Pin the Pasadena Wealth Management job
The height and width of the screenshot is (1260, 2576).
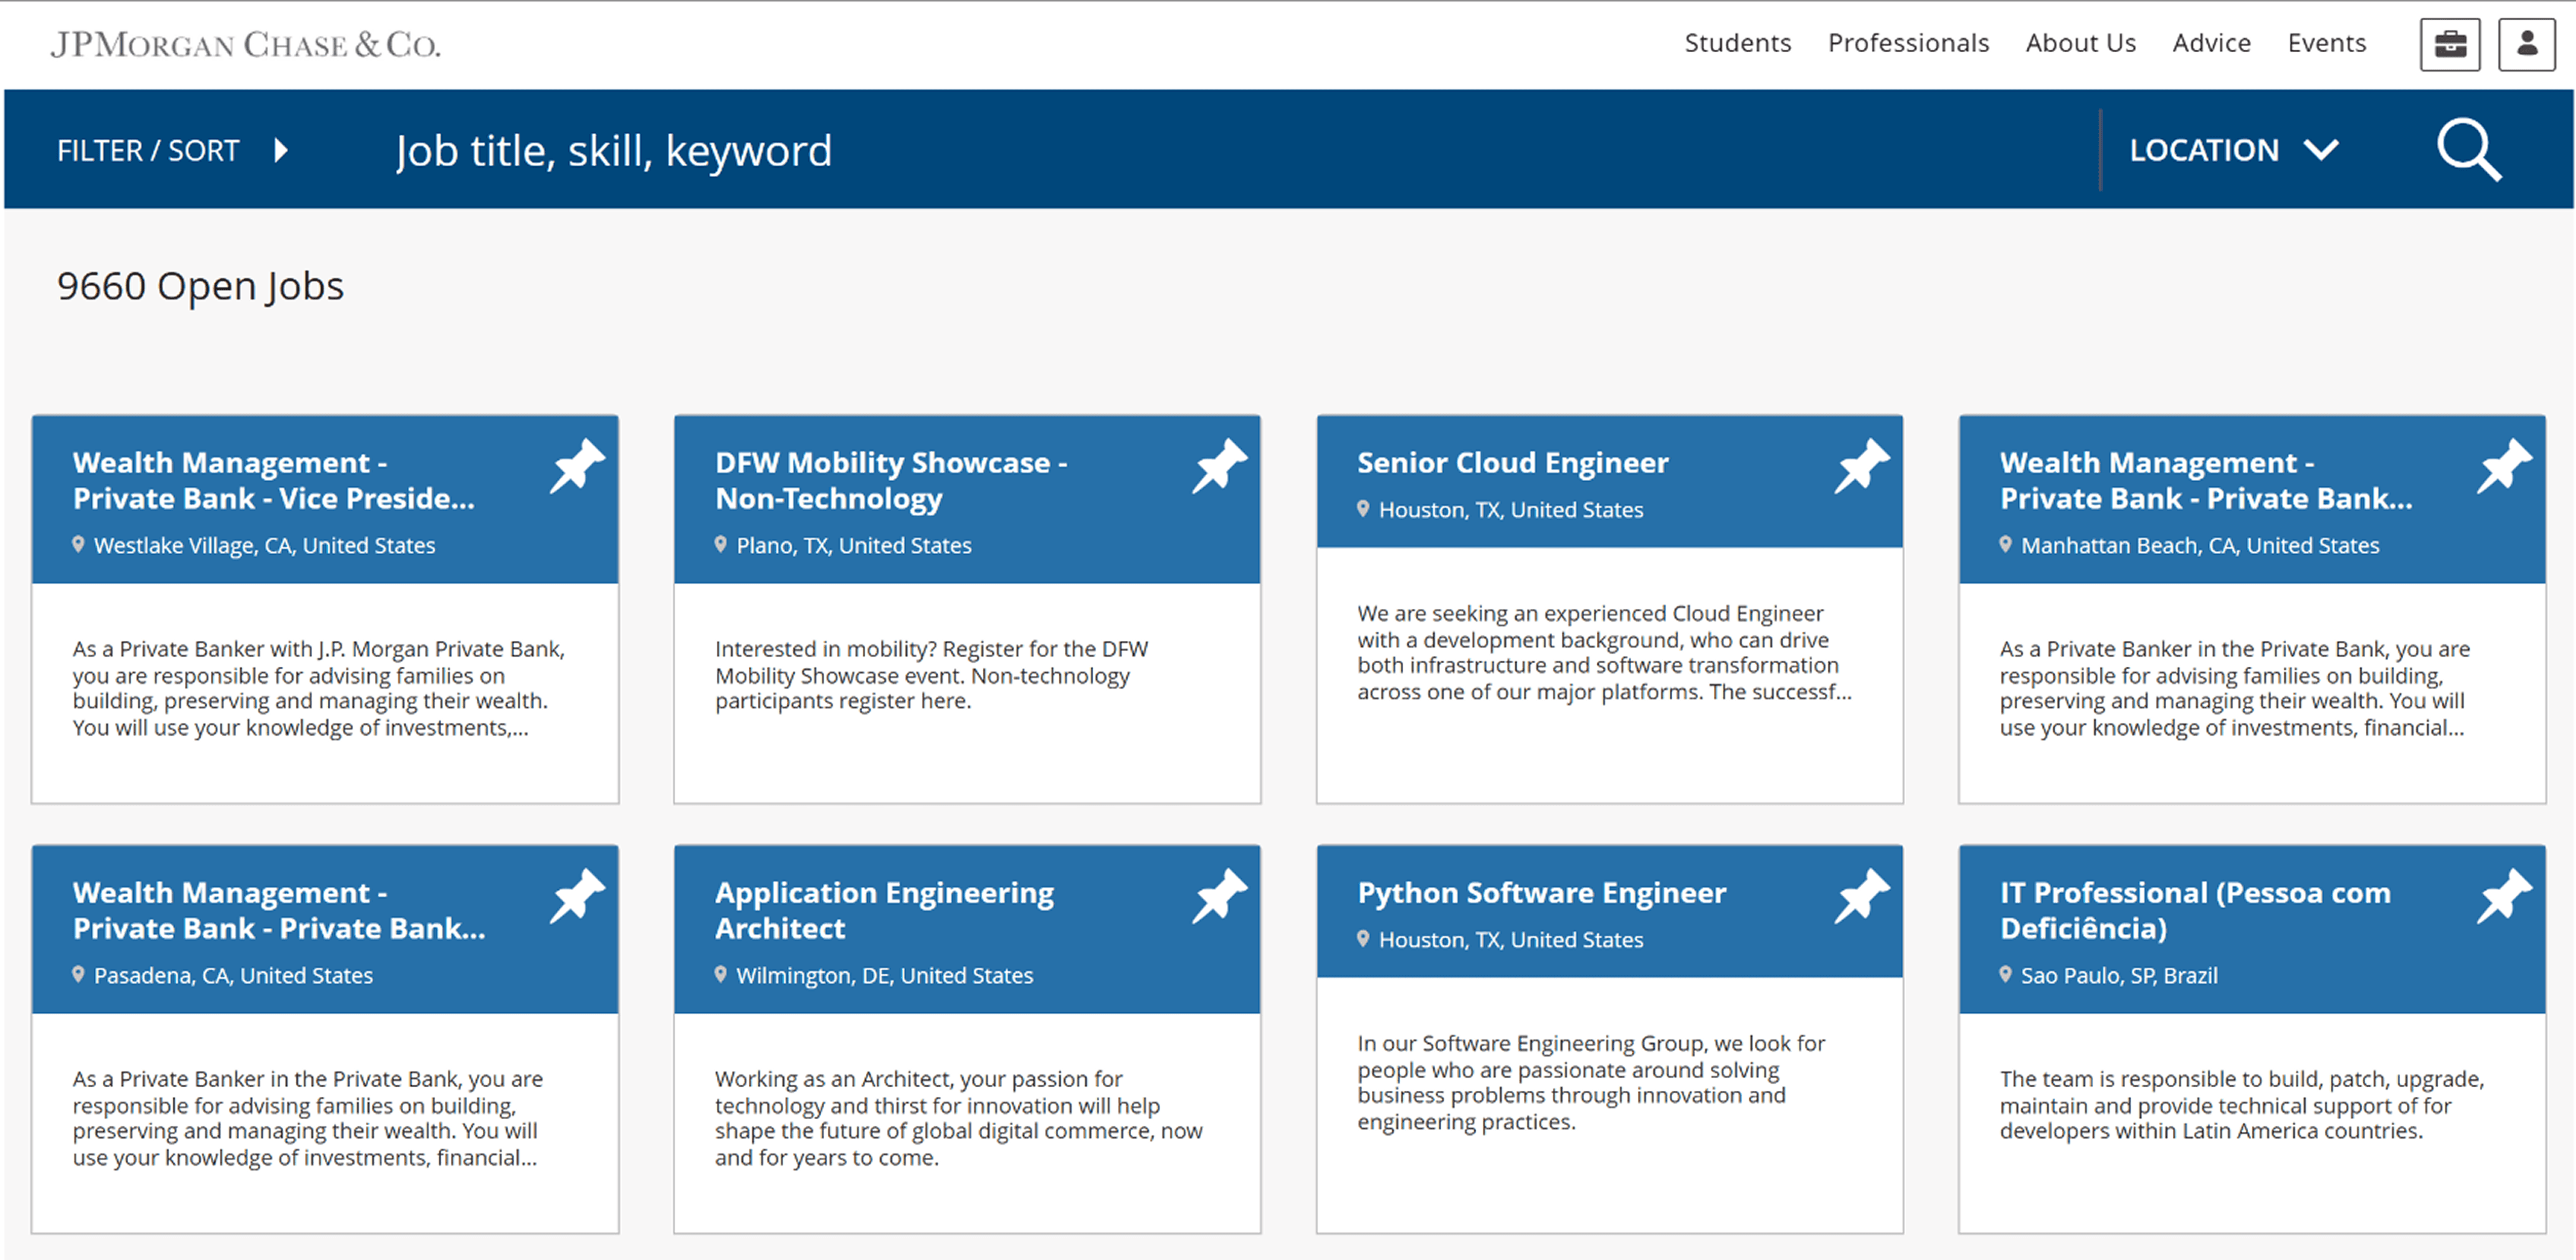click(577, 896)
